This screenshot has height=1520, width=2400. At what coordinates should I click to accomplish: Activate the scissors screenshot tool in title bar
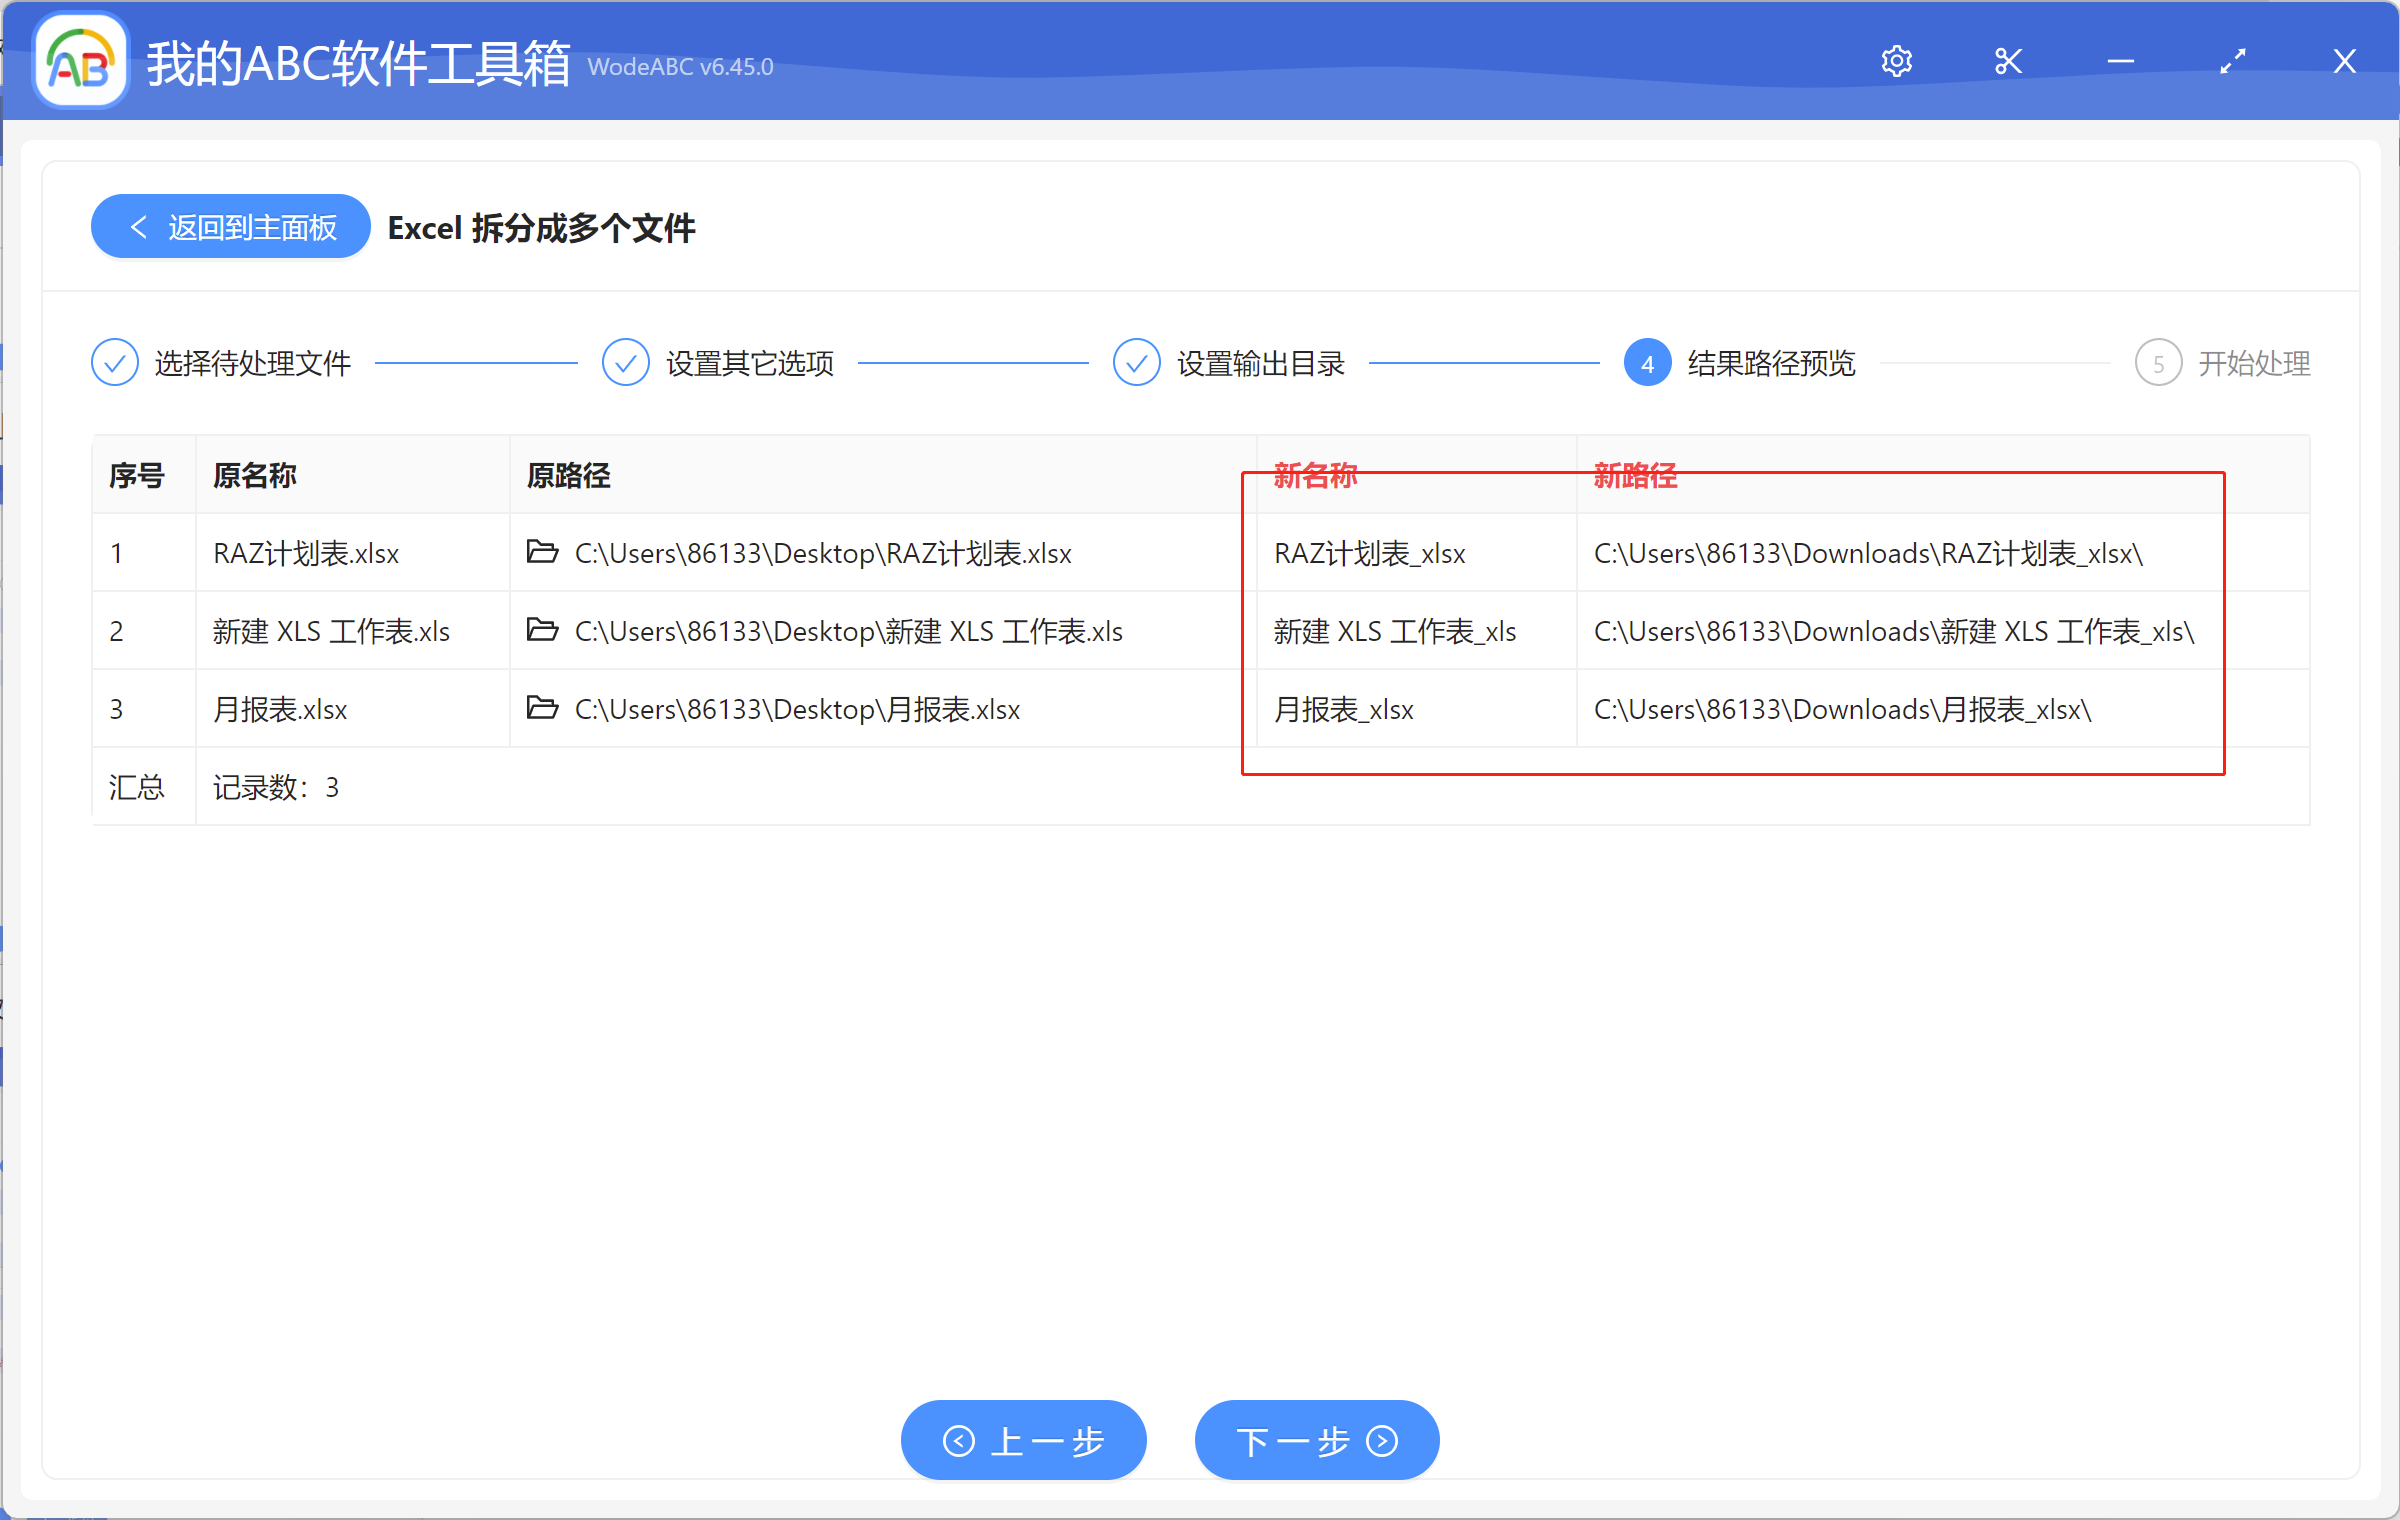[x=2008, y=61]
